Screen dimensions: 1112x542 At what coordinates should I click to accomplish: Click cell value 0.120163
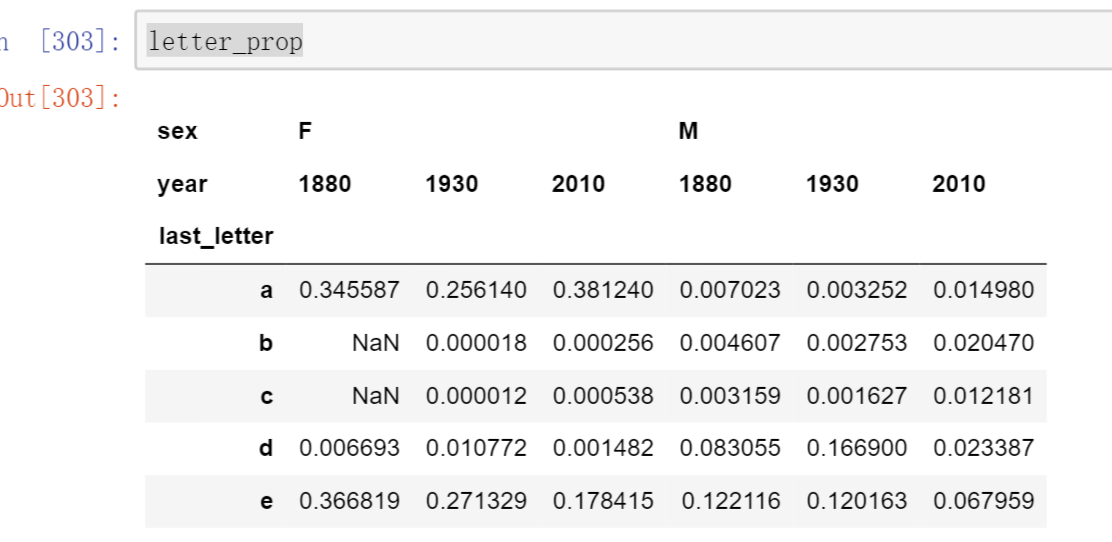coord(857,501)
